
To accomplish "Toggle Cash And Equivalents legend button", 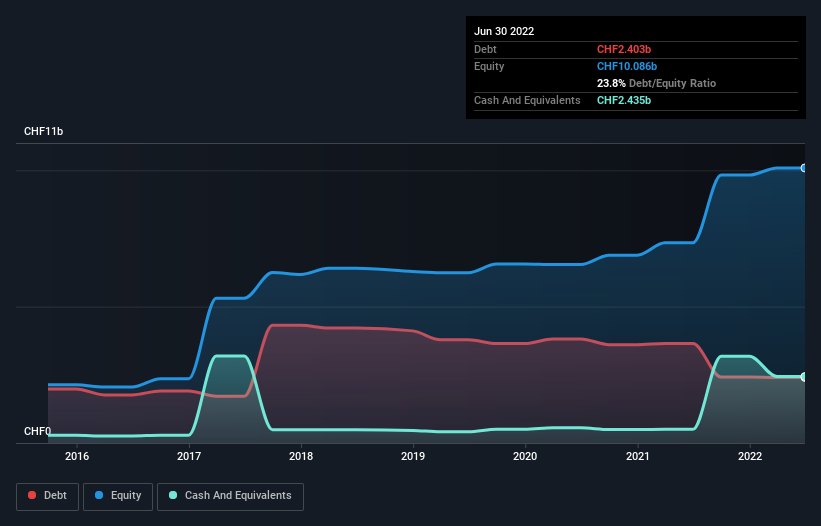I will click(x=230, y=496).
